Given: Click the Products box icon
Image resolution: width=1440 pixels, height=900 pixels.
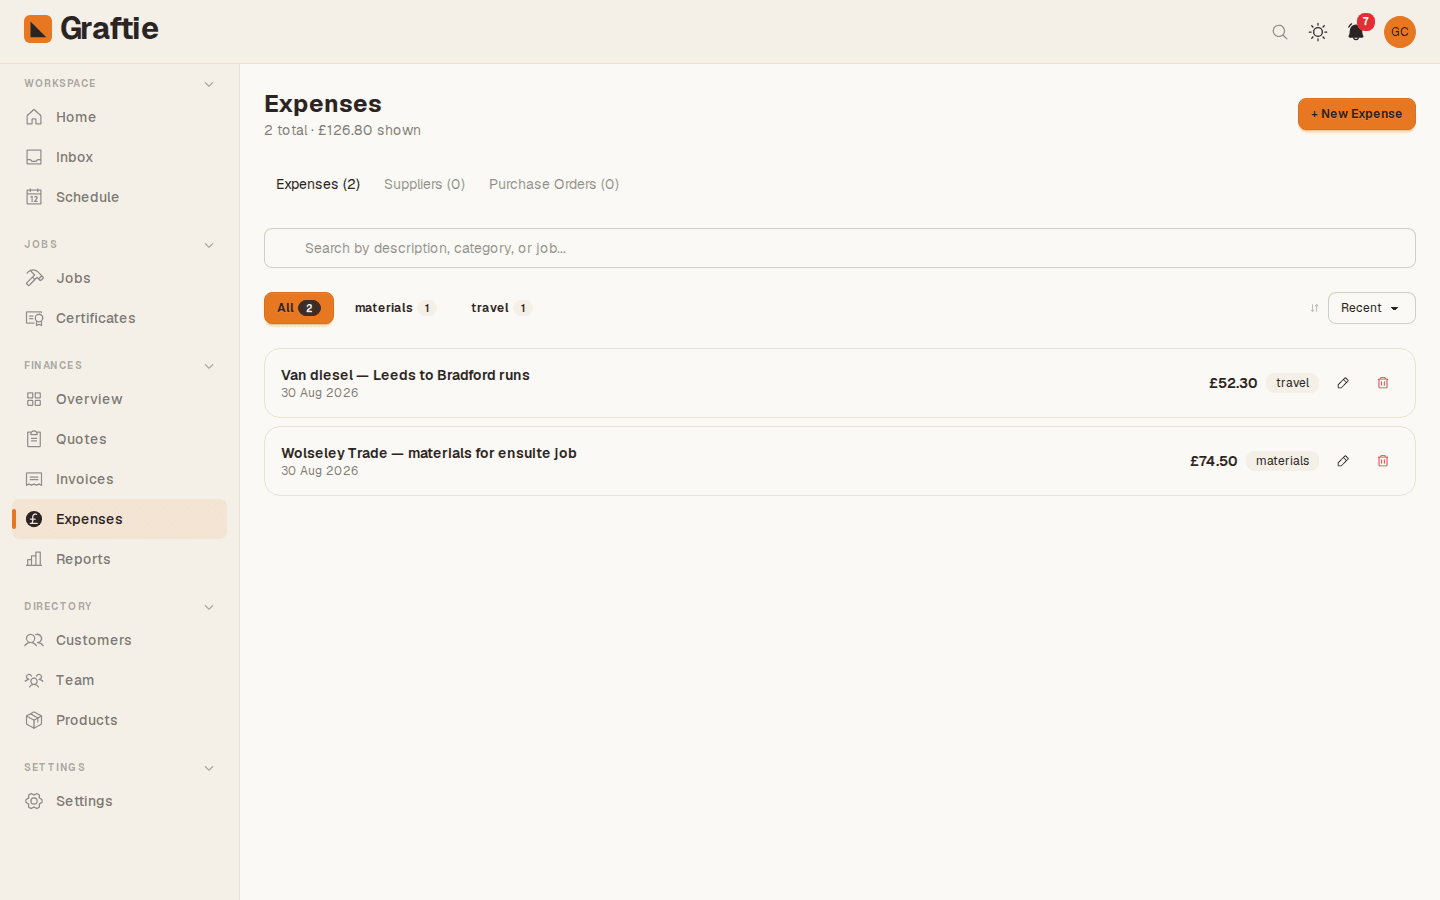Looking at the screenshot, I should pyautogui.click(x=34, y=720).
